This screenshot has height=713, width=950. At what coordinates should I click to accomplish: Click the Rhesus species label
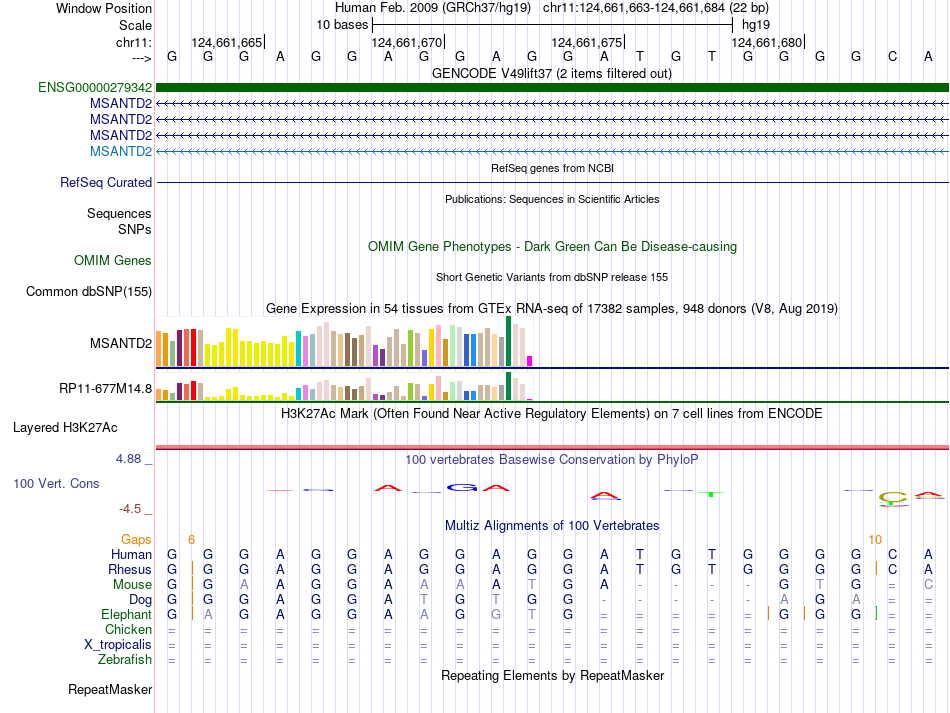[130, 569]
